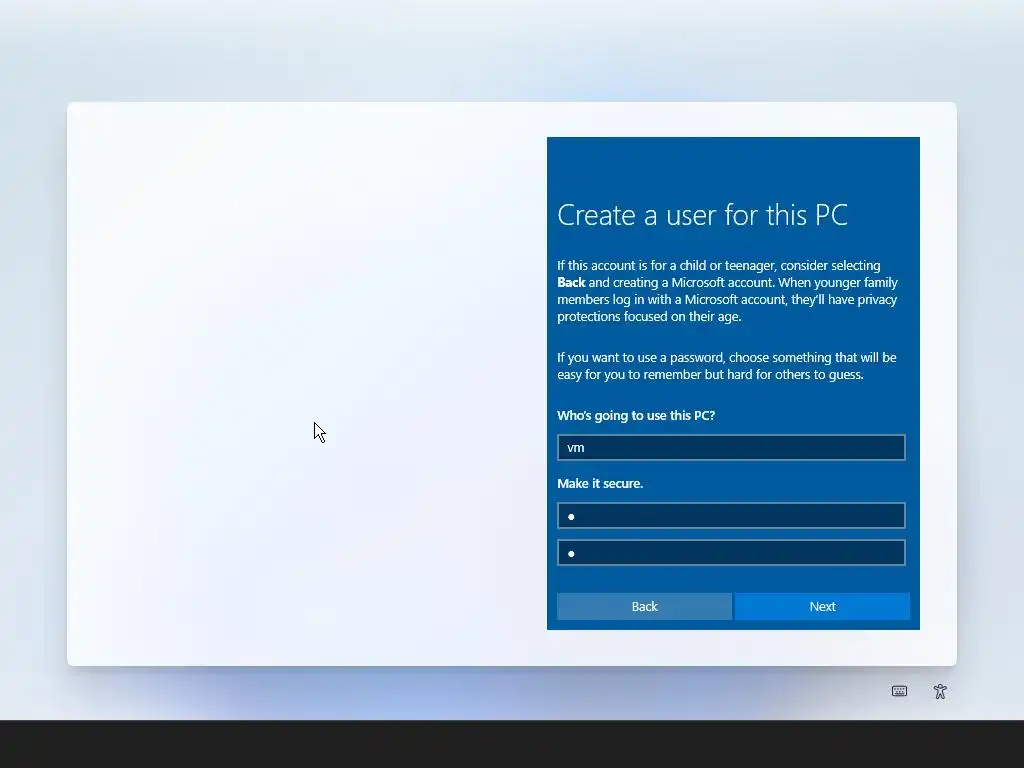This screenshot has height=768, width=1024.
Task: Click the bold "Back" word in the paragraph
Action: point(571,282)
